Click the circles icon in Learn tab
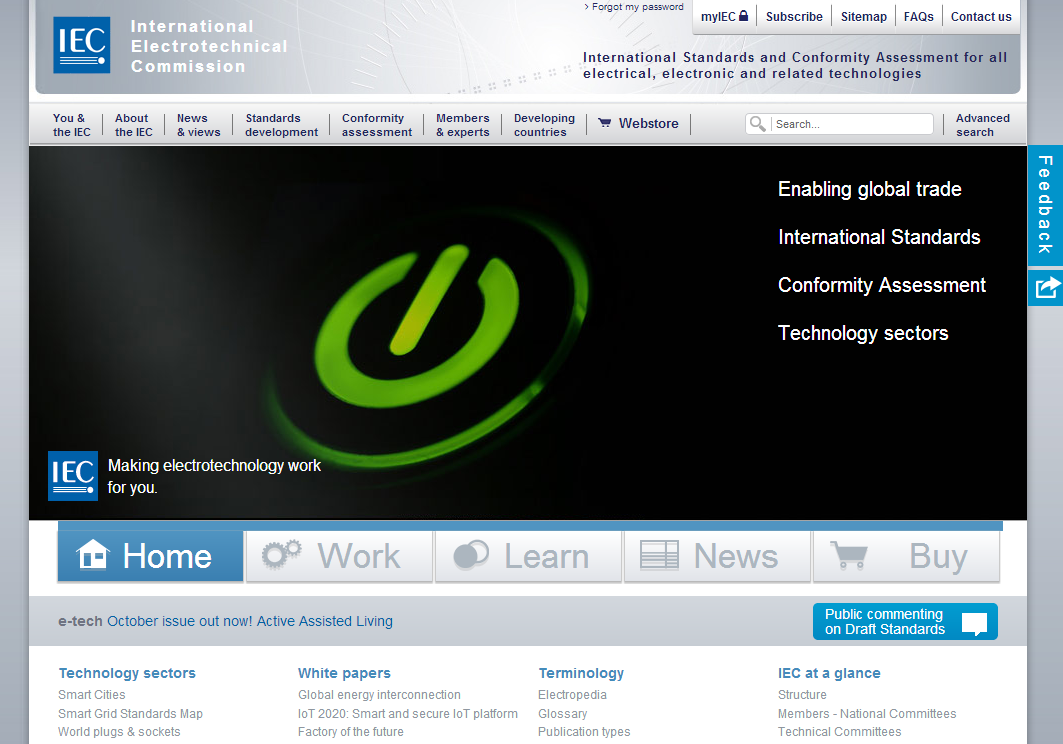The height and width of the screenshot is (744, 1063). [x=470, y=554]
